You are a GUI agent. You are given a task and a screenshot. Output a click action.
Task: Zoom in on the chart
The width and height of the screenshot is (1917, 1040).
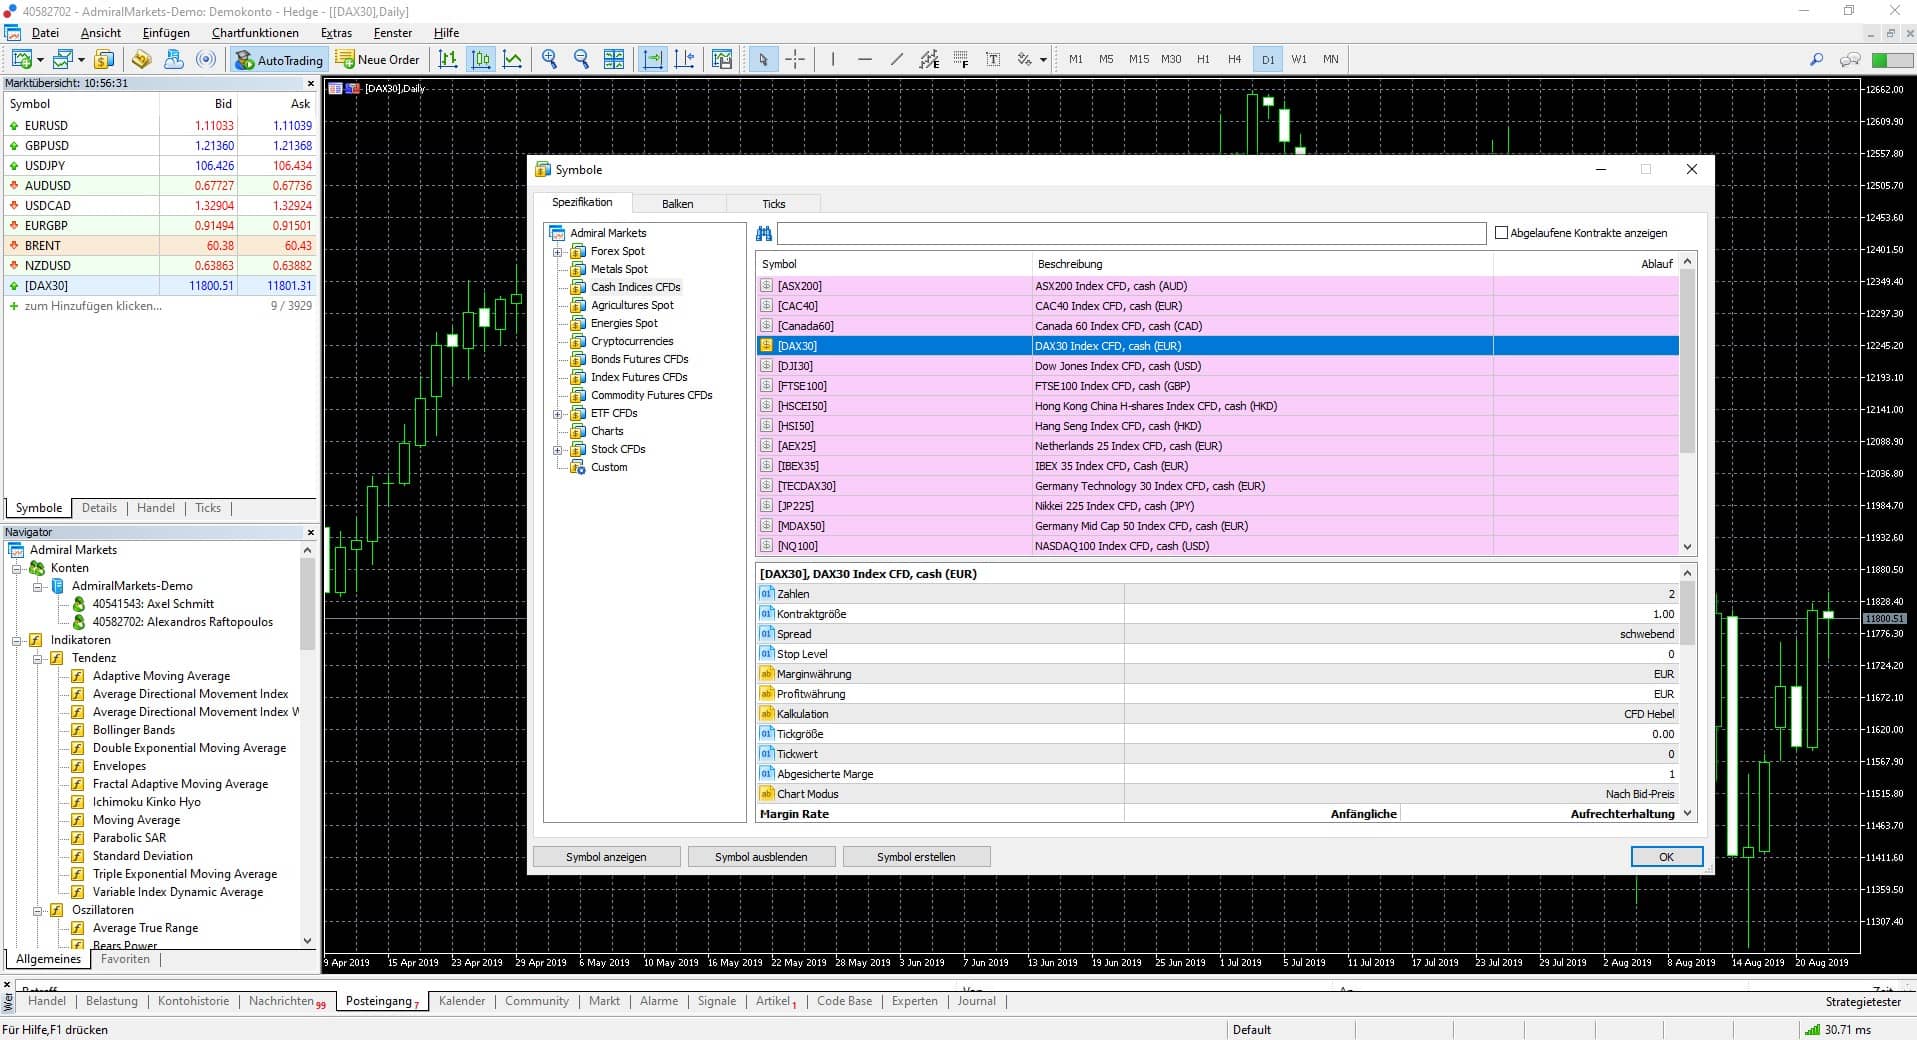coord(549,59)
